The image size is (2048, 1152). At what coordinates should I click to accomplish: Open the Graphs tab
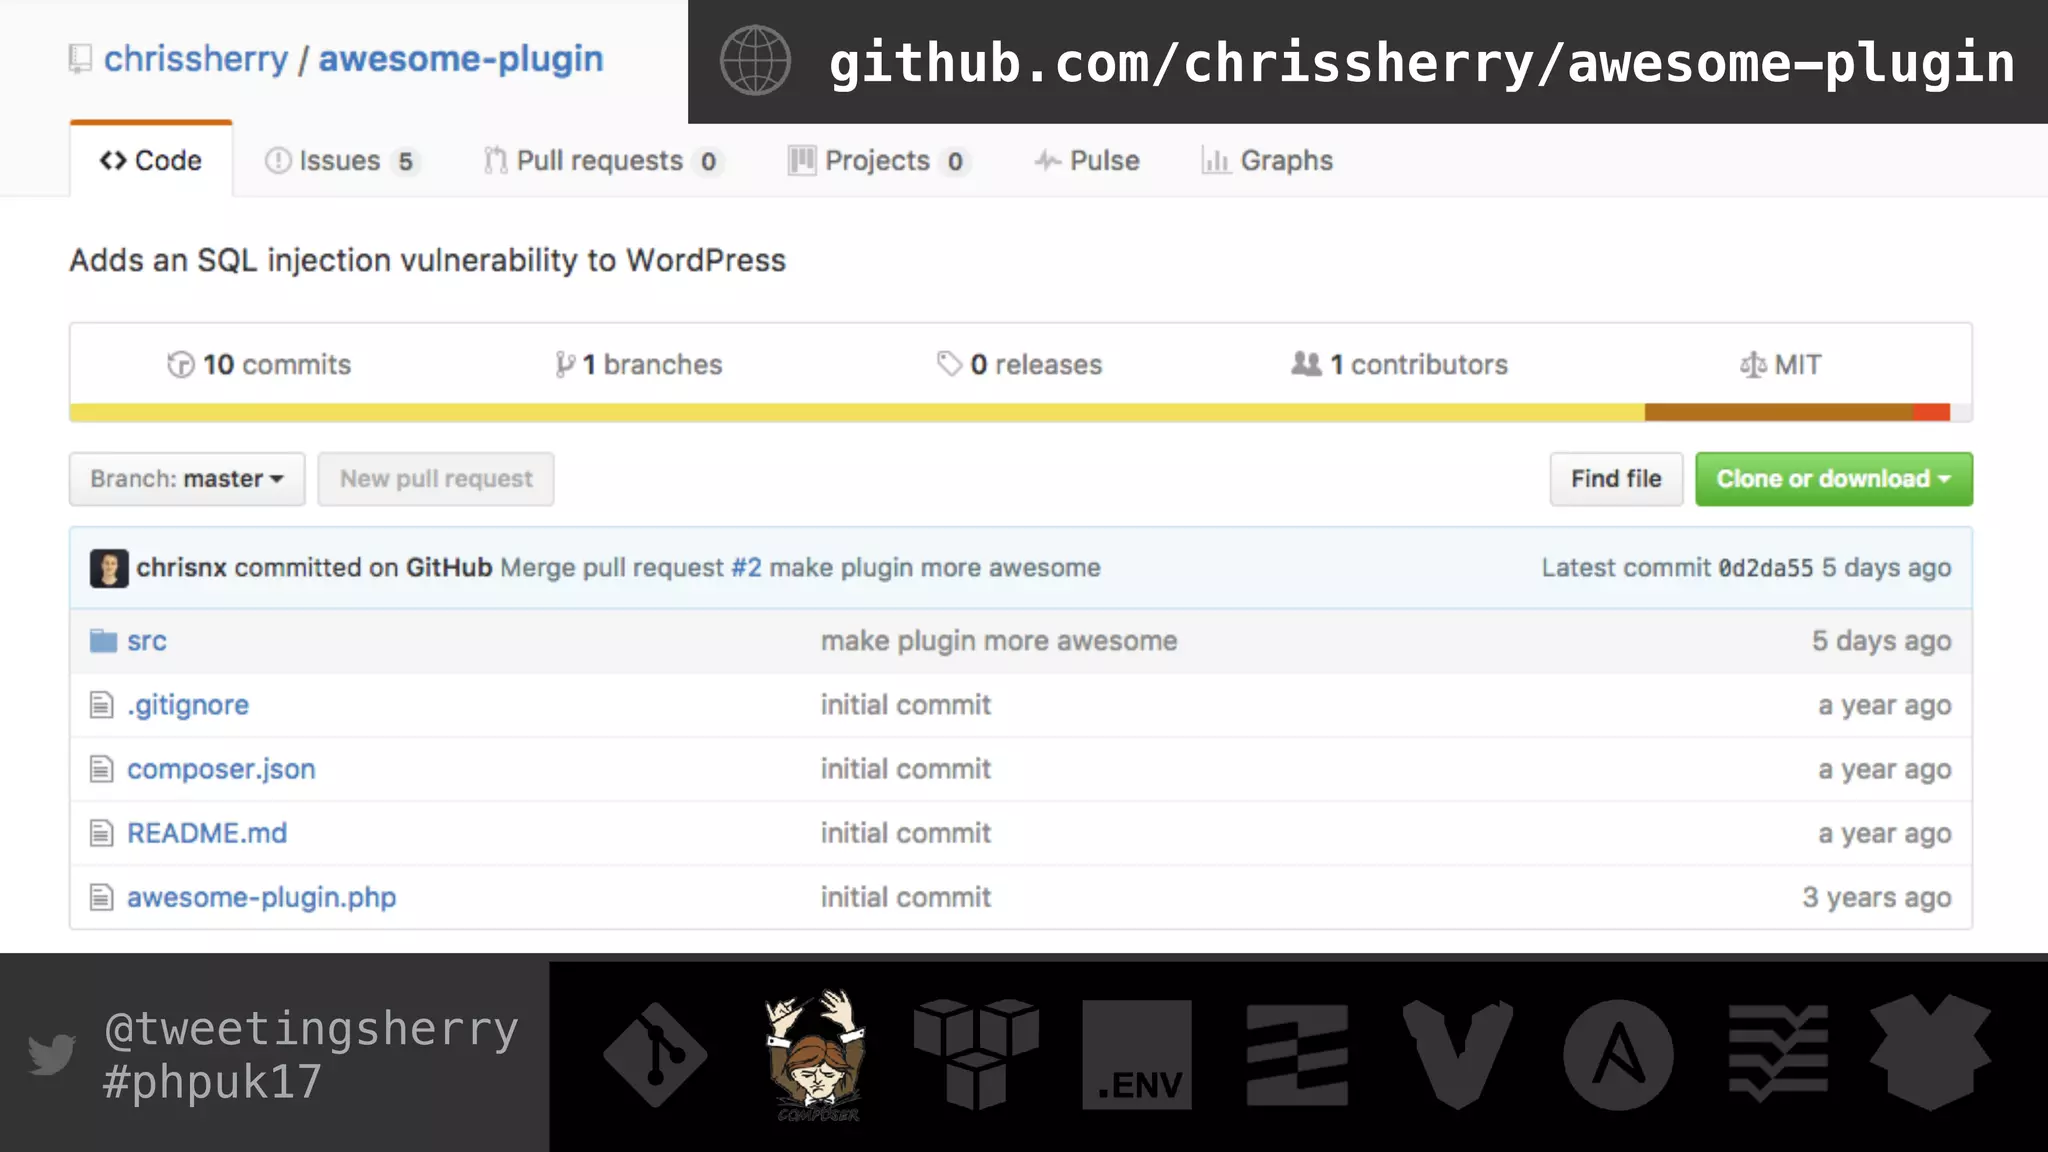pos(1267,161)
